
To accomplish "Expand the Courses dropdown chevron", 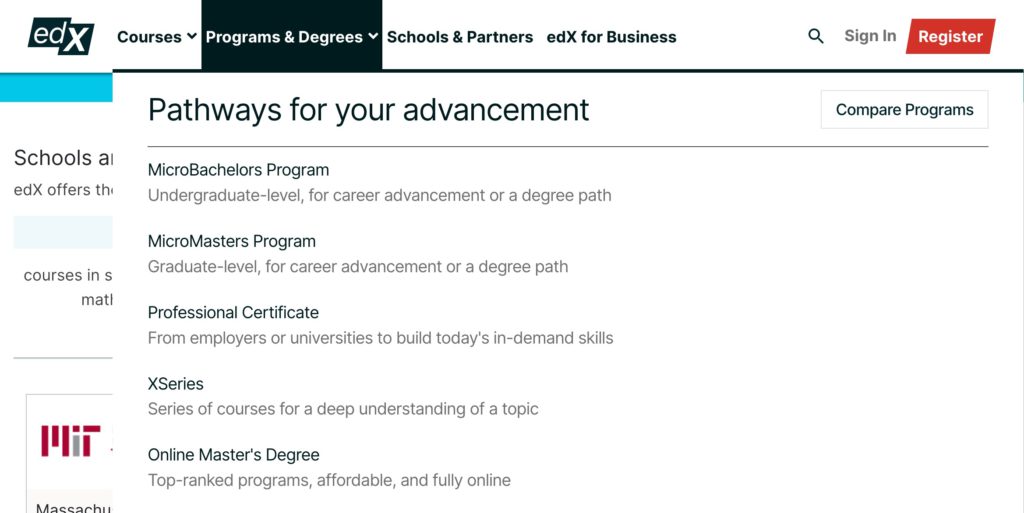I will 191,36.
